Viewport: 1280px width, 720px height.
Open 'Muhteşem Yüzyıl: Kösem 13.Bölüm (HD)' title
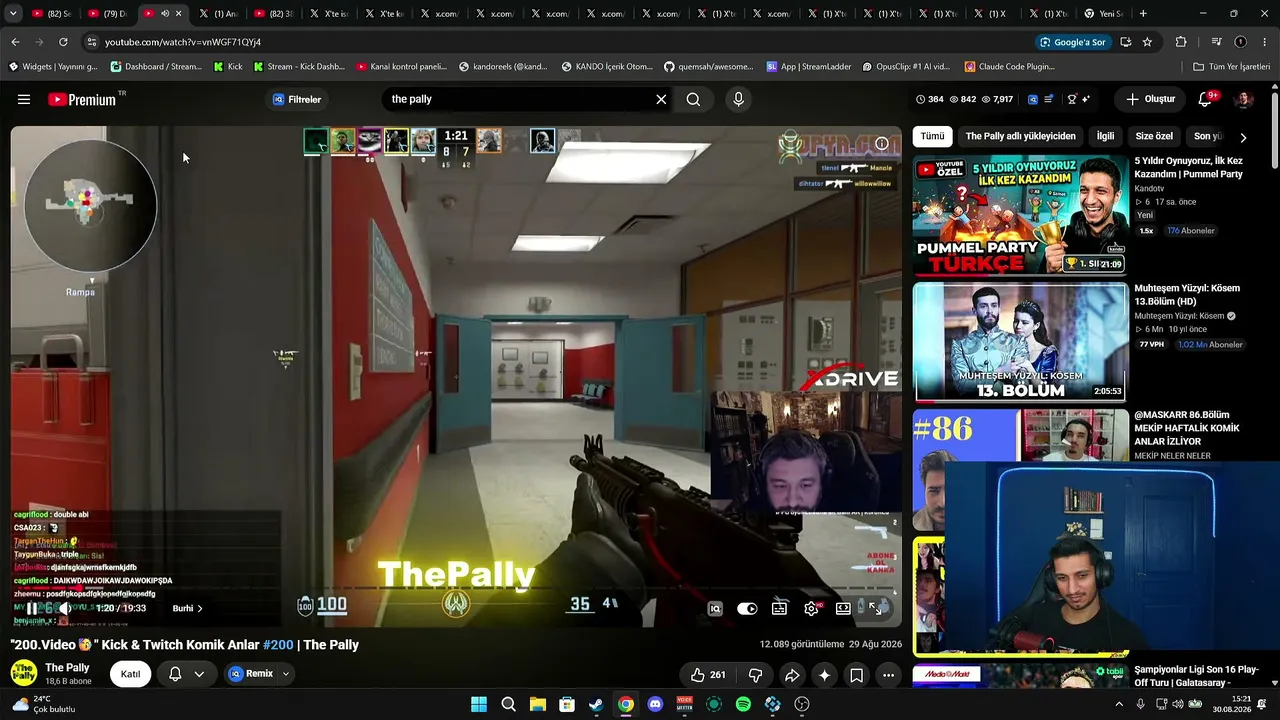1187,295
